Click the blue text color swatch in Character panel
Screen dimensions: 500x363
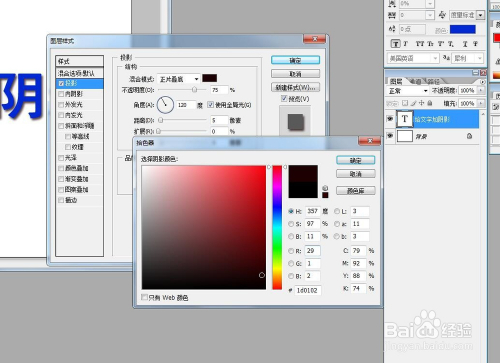[463, 29]
